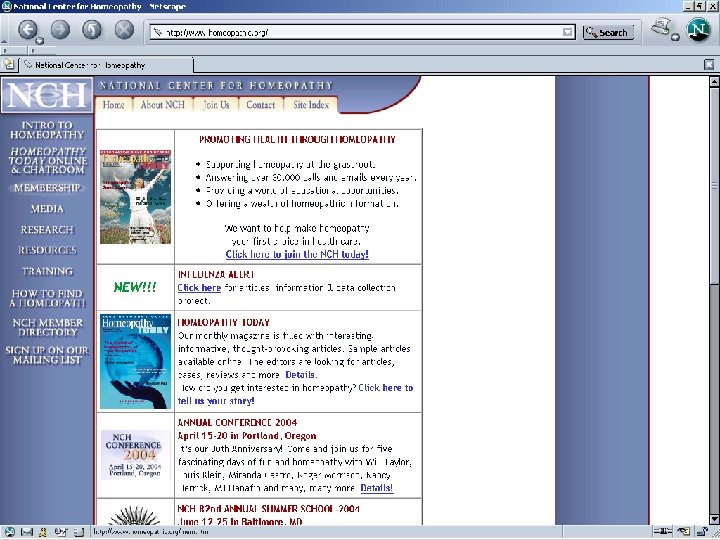Viewport: 720px width, 540px height.
Task: Click the 'Influenza Alert' heading
Action: (216, 275)
